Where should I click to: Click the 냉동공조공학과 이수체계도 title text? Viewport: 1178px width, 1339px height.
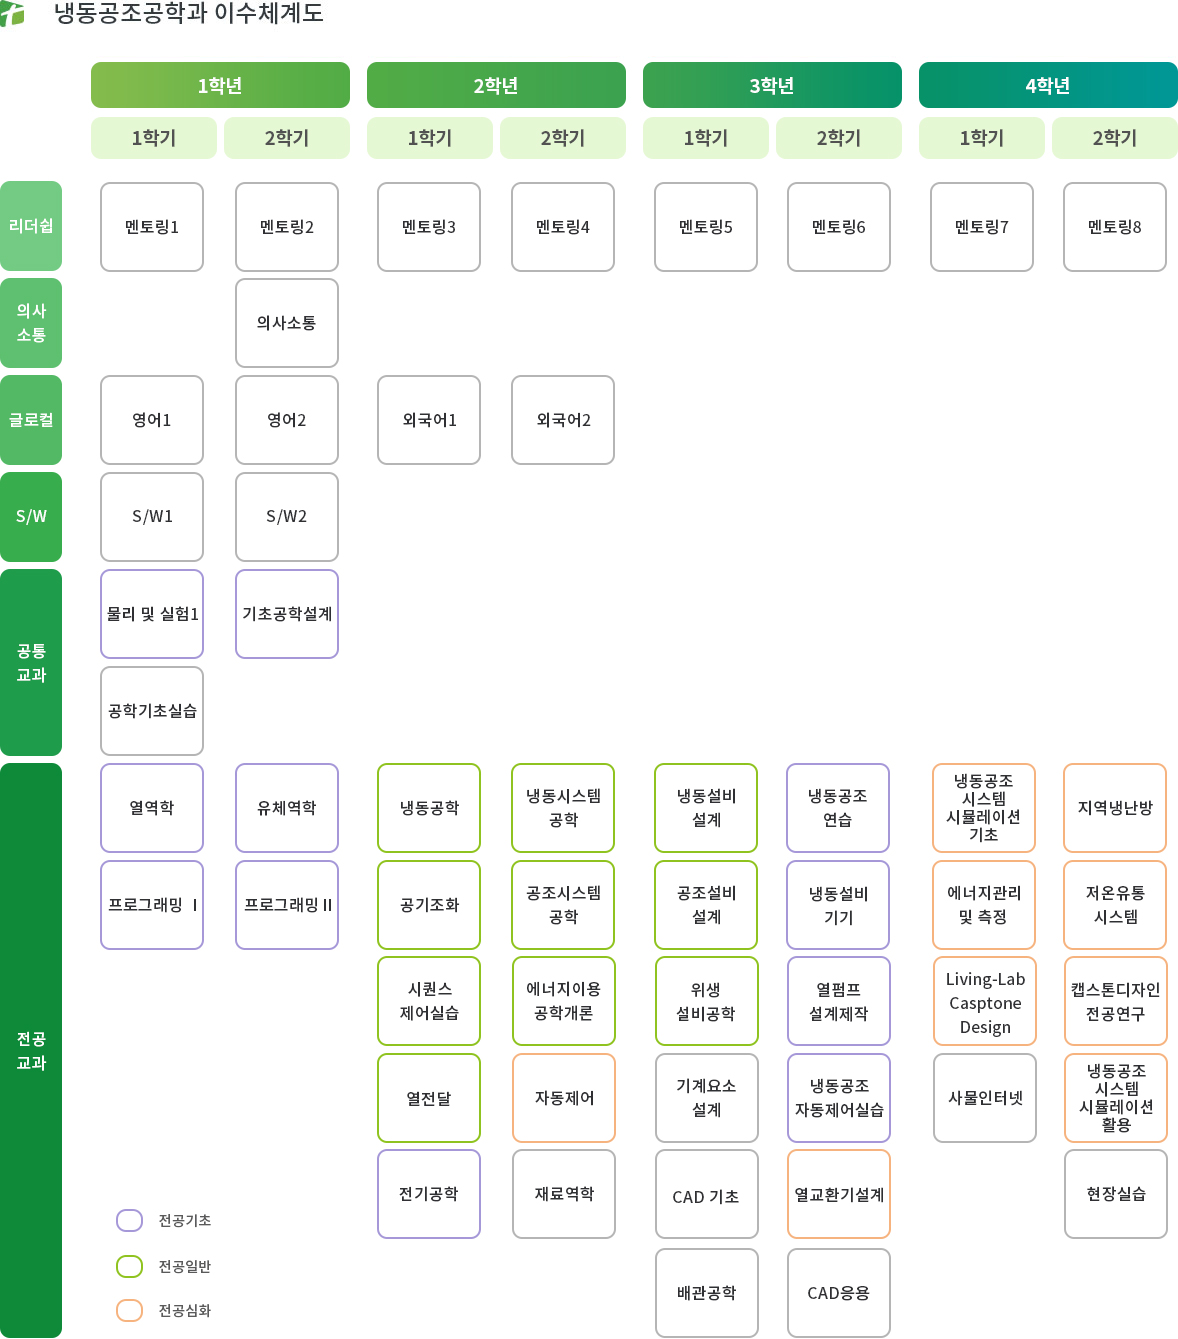(x=188, y=14)
